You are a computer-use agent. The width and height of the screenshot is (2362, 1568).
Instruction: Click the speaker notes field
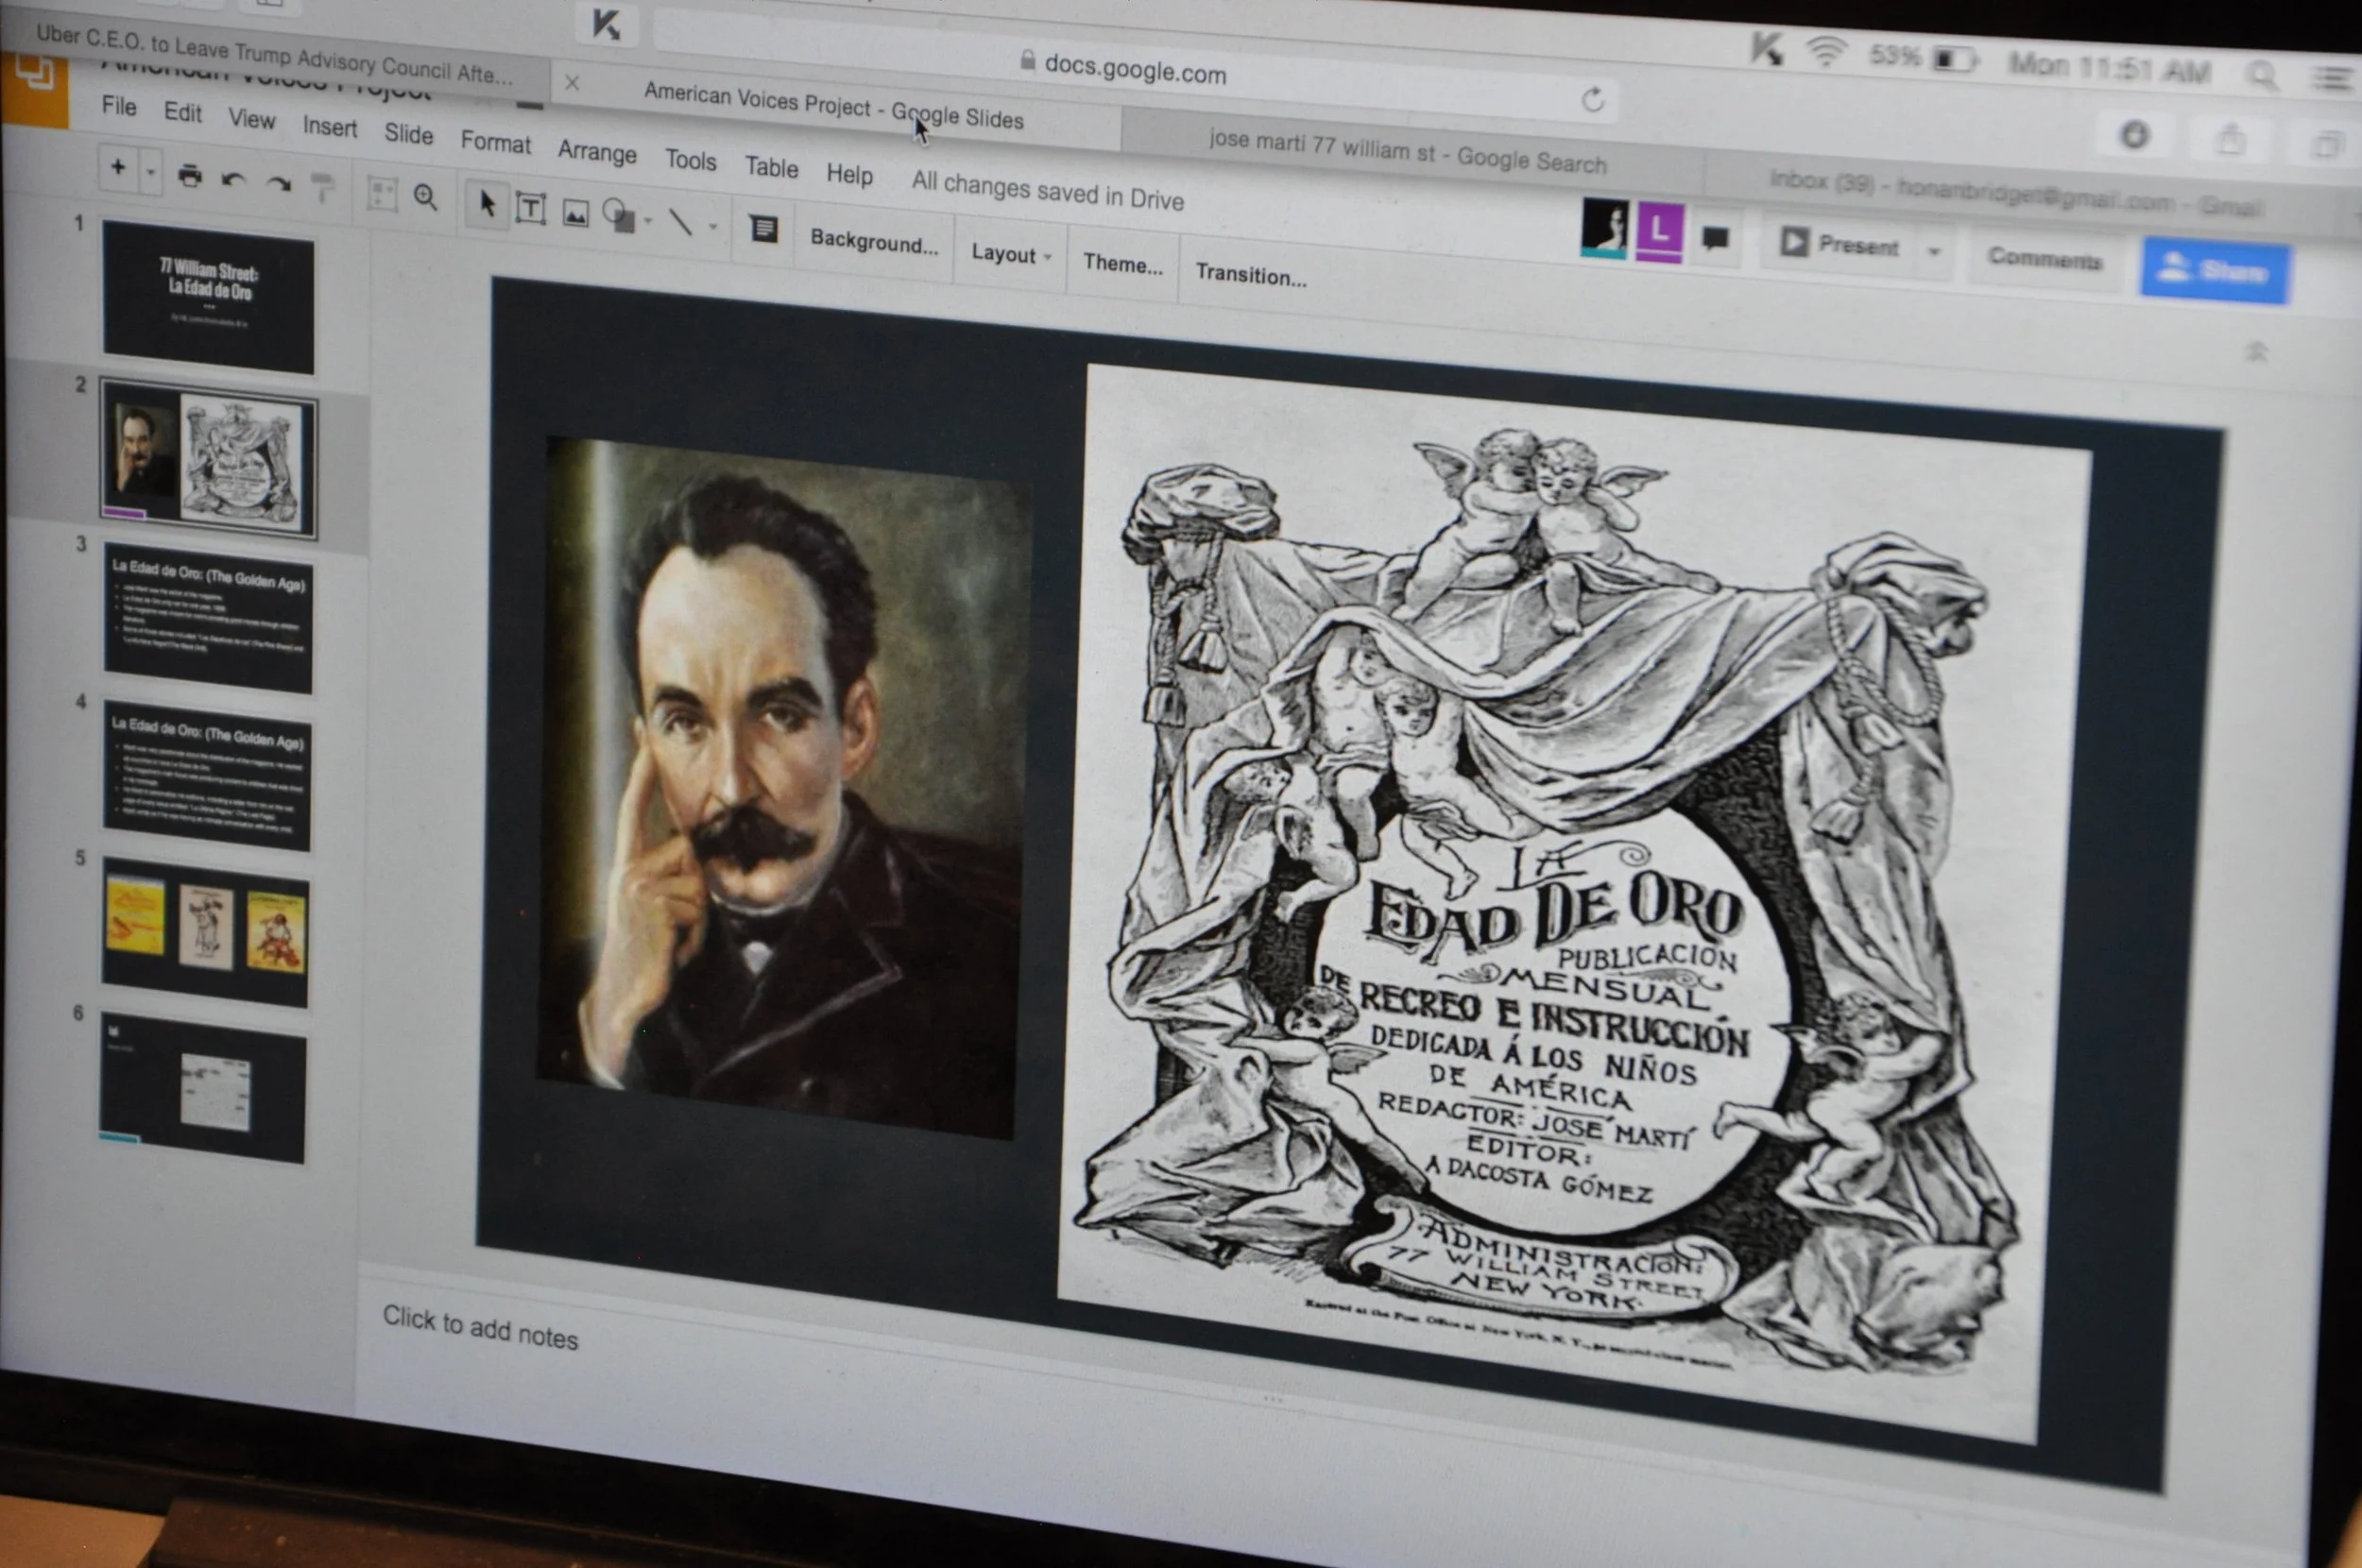coord(480,1331)
